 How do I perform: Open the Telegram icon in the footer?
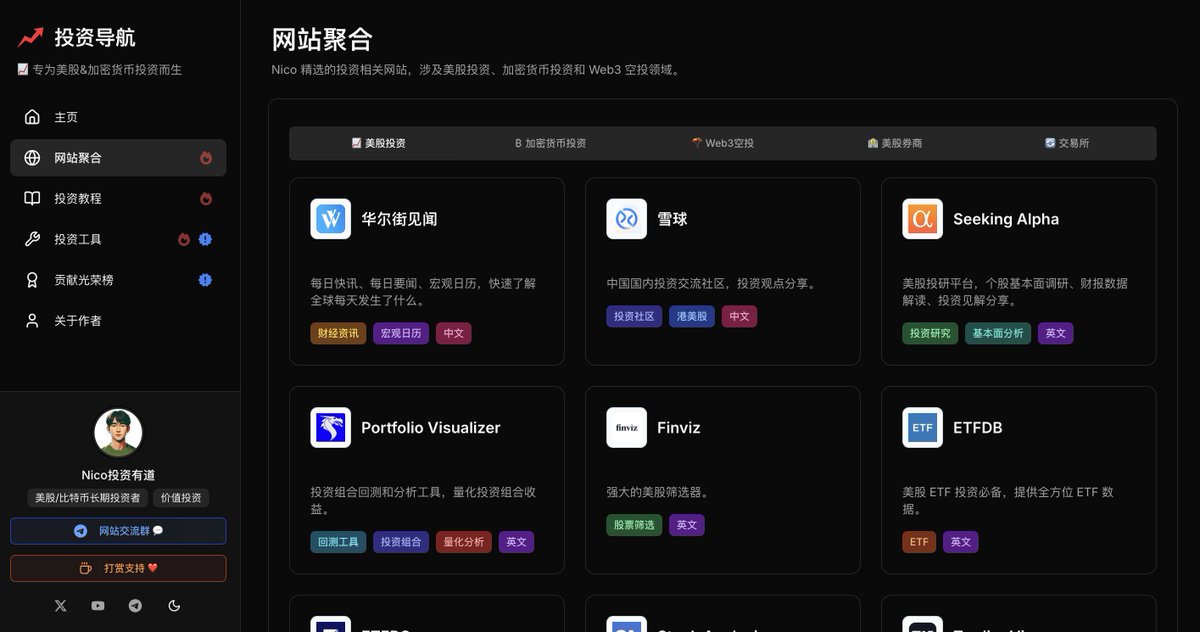tap(135, 605)
